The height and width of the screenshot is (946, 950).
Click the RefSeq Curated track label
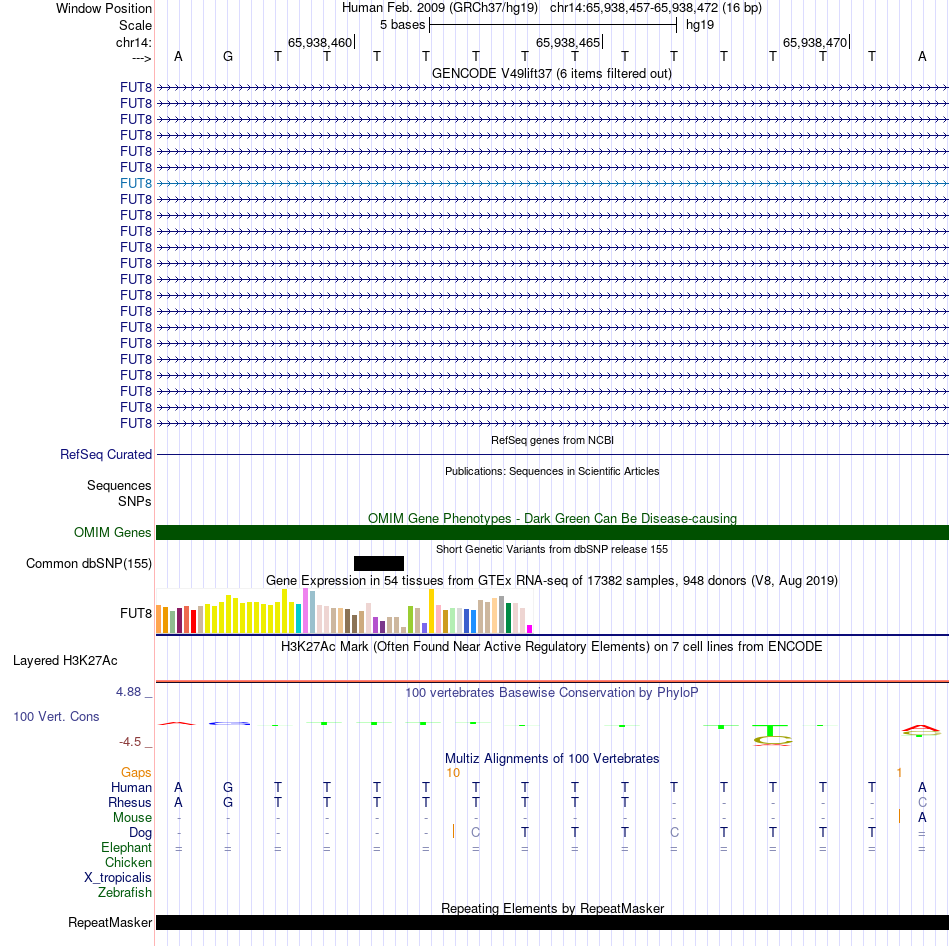[x=106, y=455]
